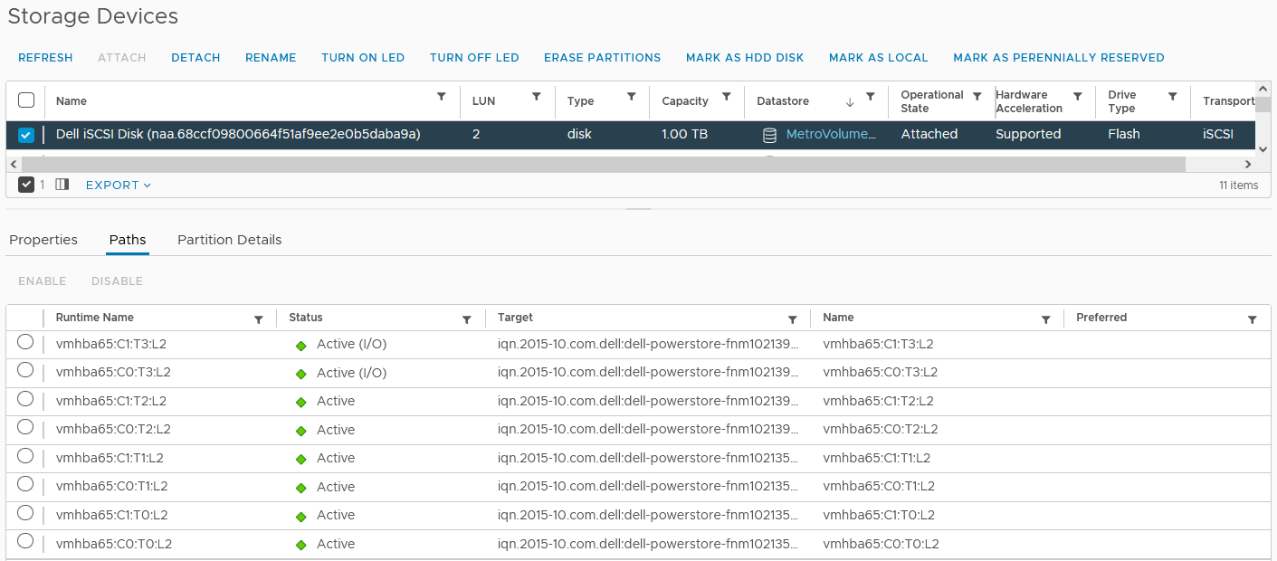The width and height of the screenshot is (1277, 561).
Task: Click the Preferred column filter icon
Action: [x=1252, y=320]
